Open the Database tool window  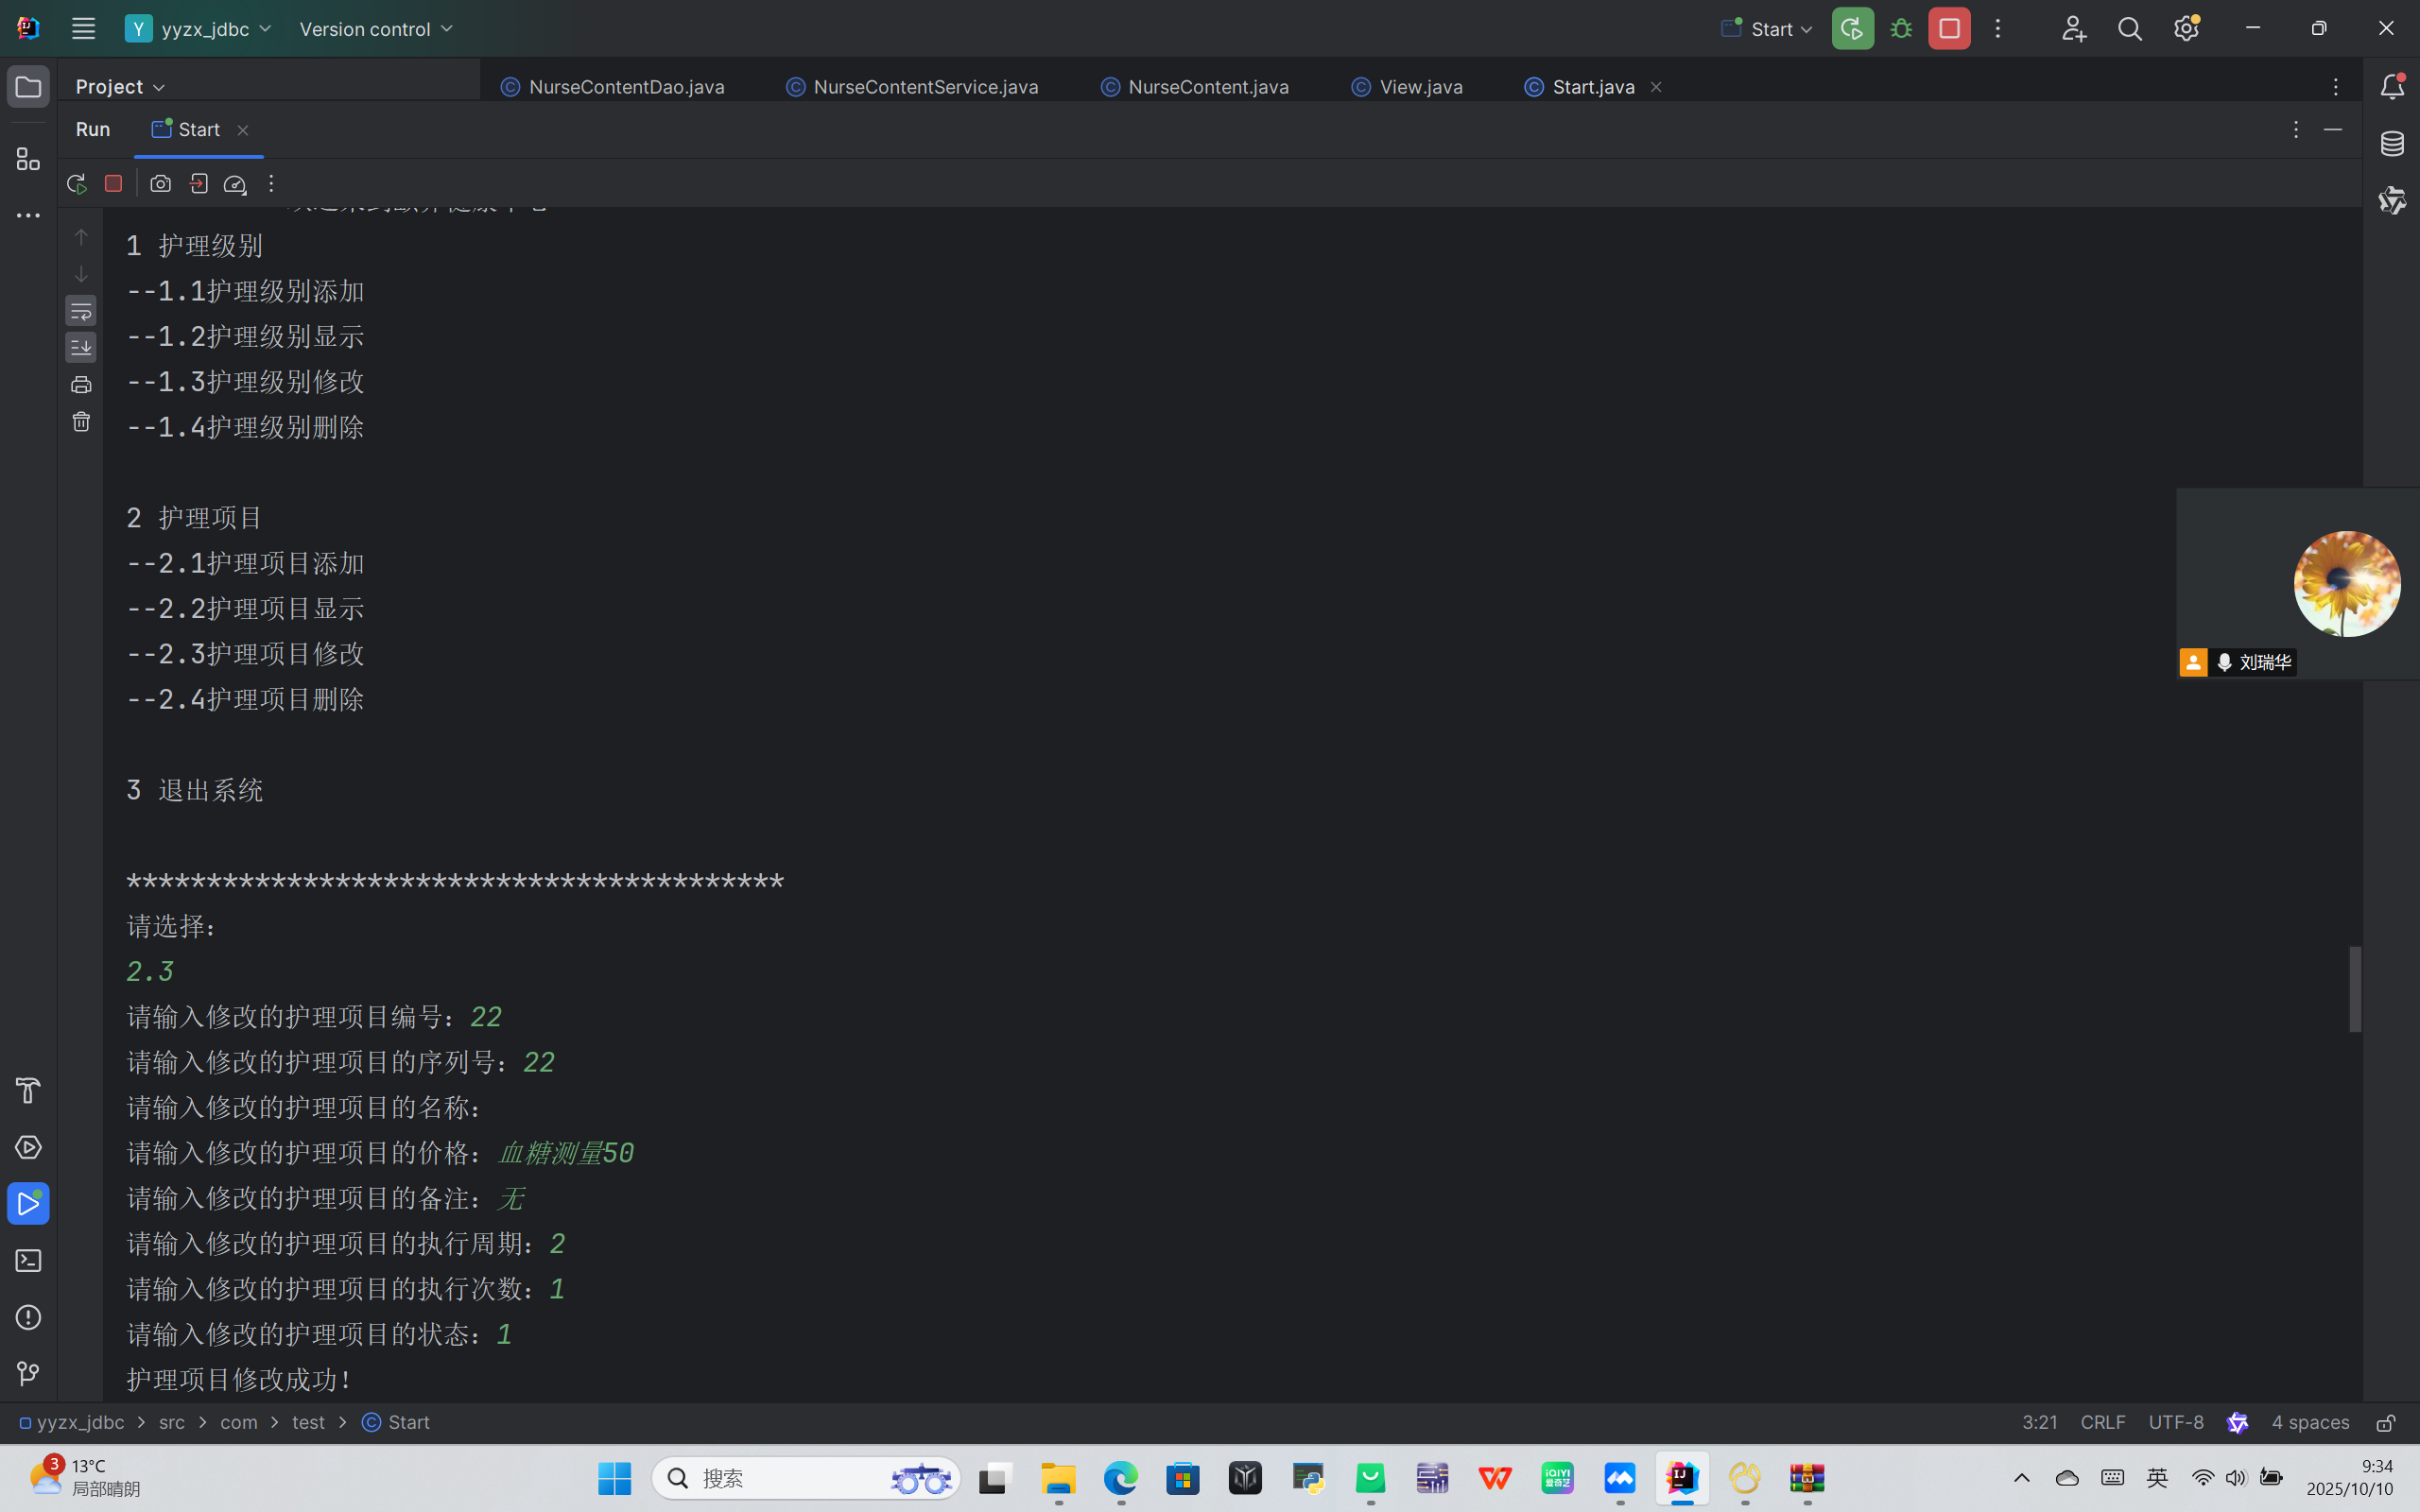(x=2392, y=144)
